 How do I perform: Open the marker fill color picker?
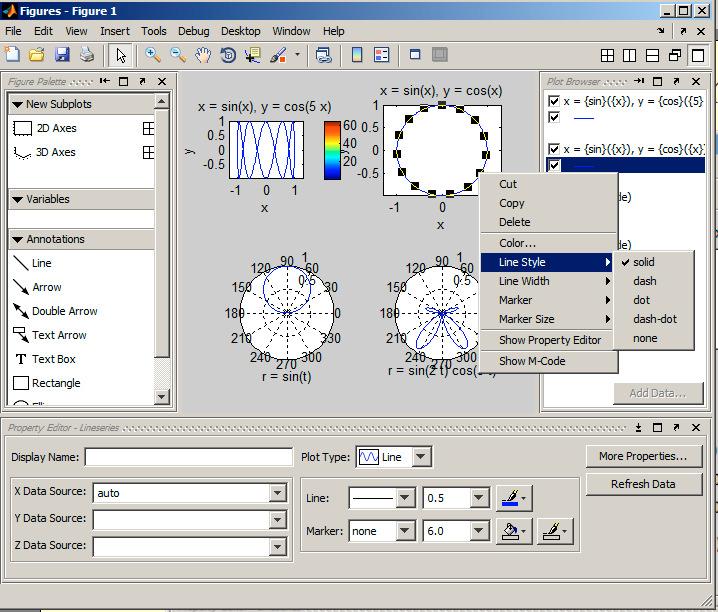[514, 531]
